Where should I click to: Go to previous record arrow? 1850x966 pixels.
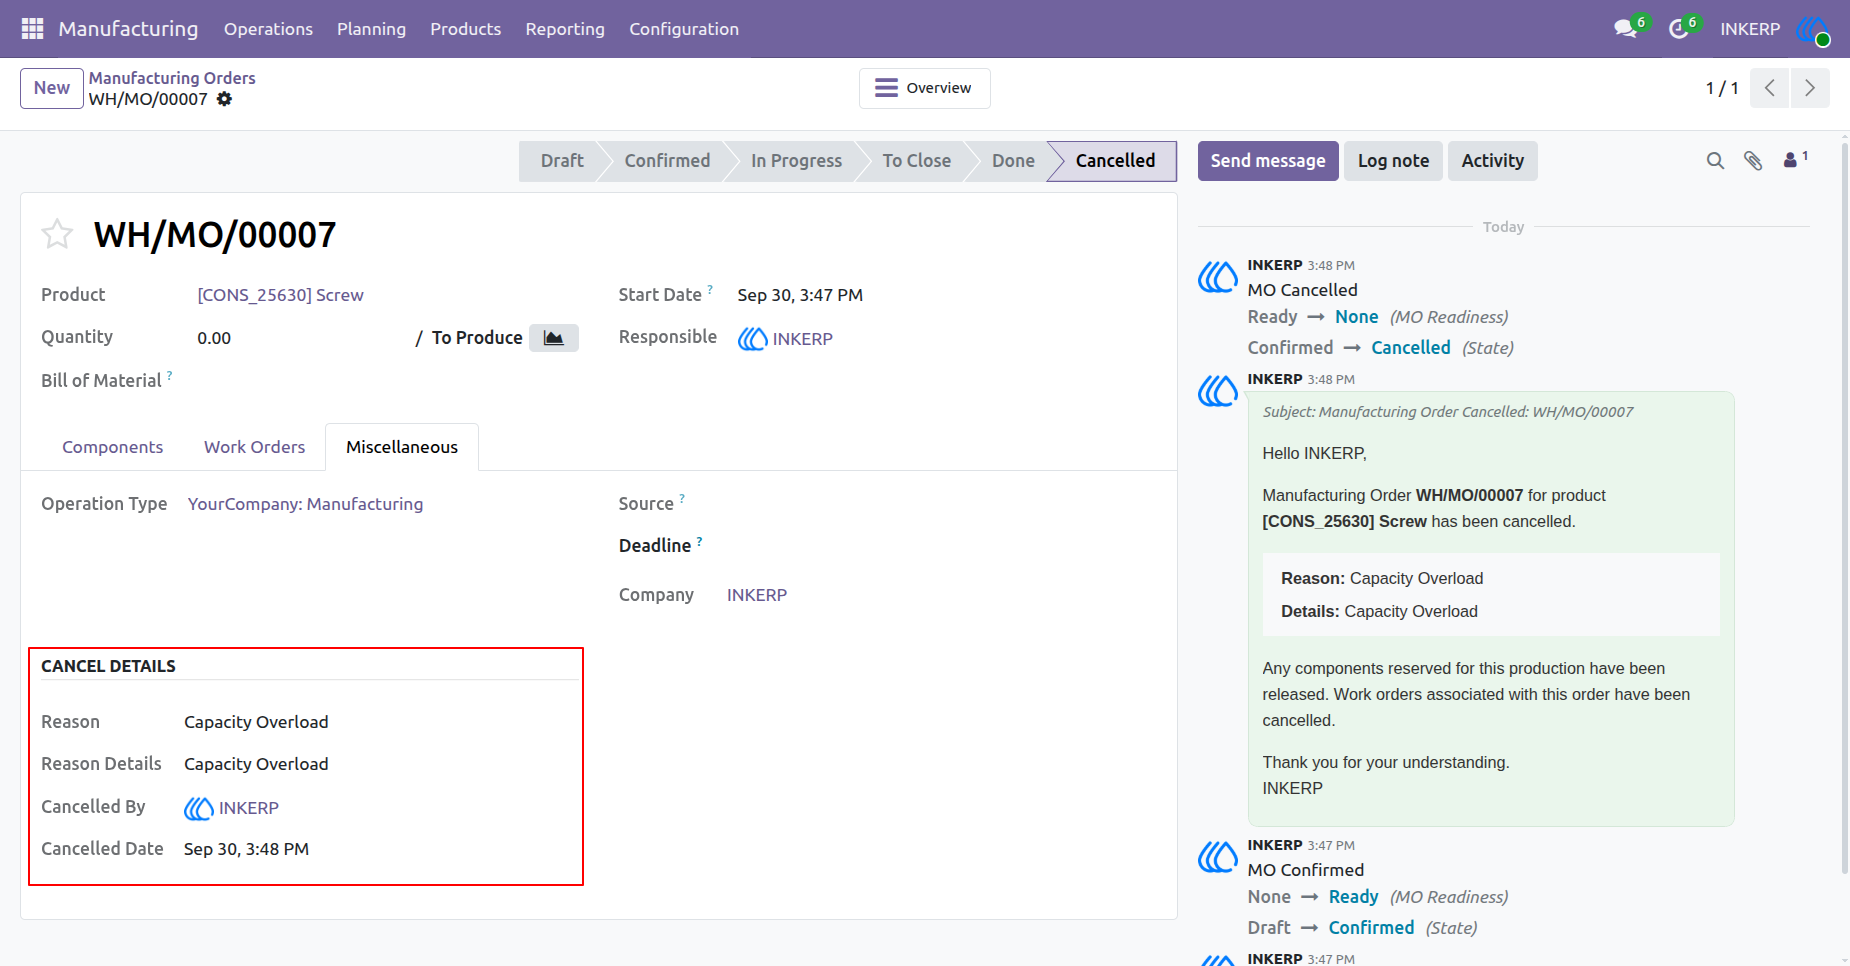pos(1770,88)
